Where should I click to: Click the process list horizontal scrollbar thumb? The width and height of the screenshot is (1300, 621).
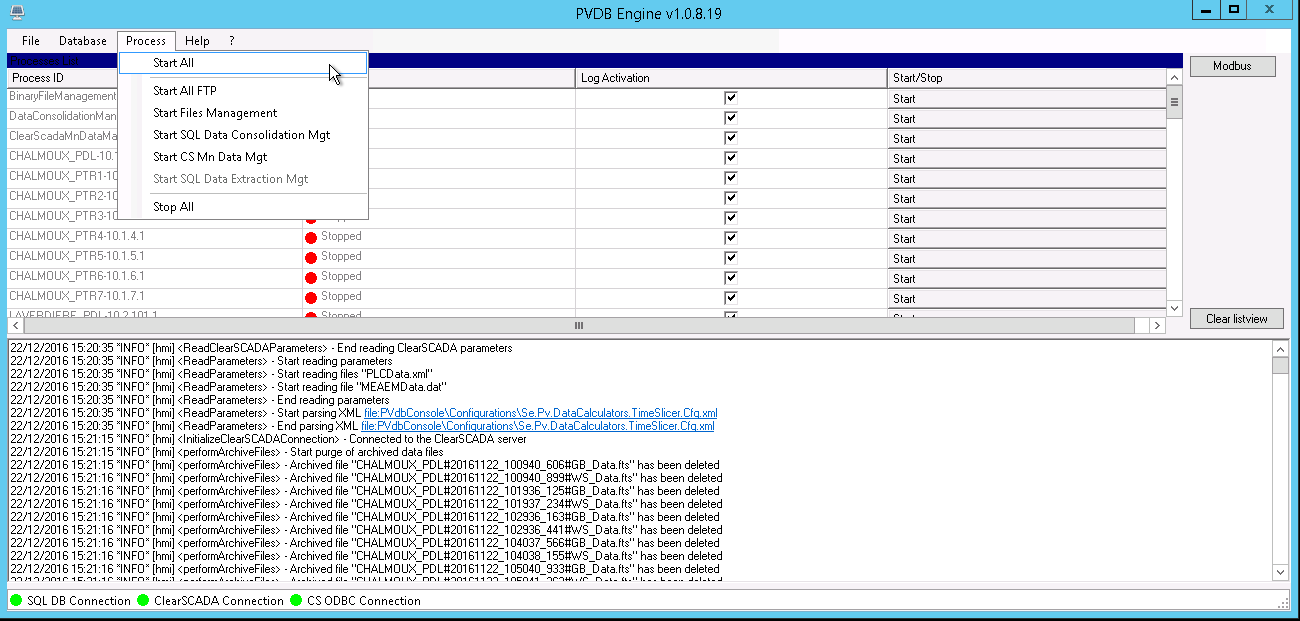(x=578, y=326)
